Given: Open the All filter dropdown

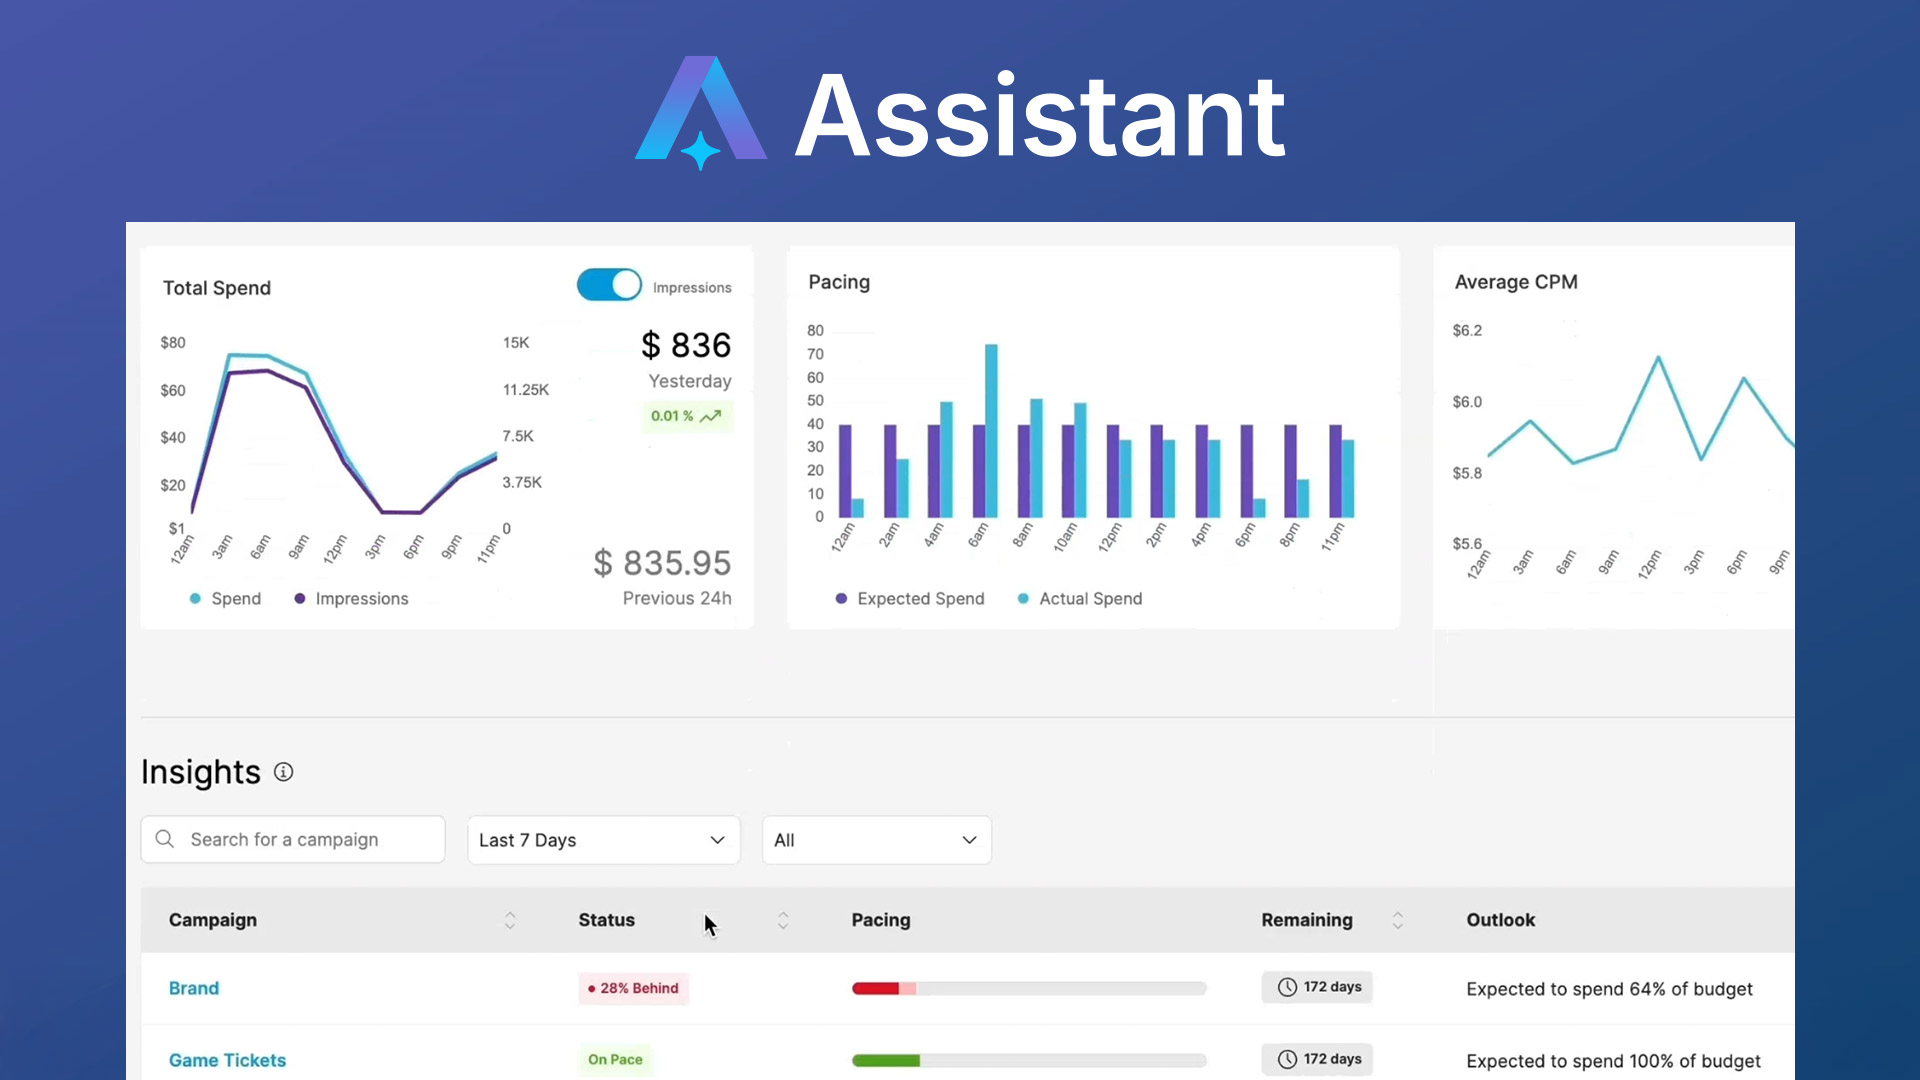Looking at the screenshot, I should (875, 840).
